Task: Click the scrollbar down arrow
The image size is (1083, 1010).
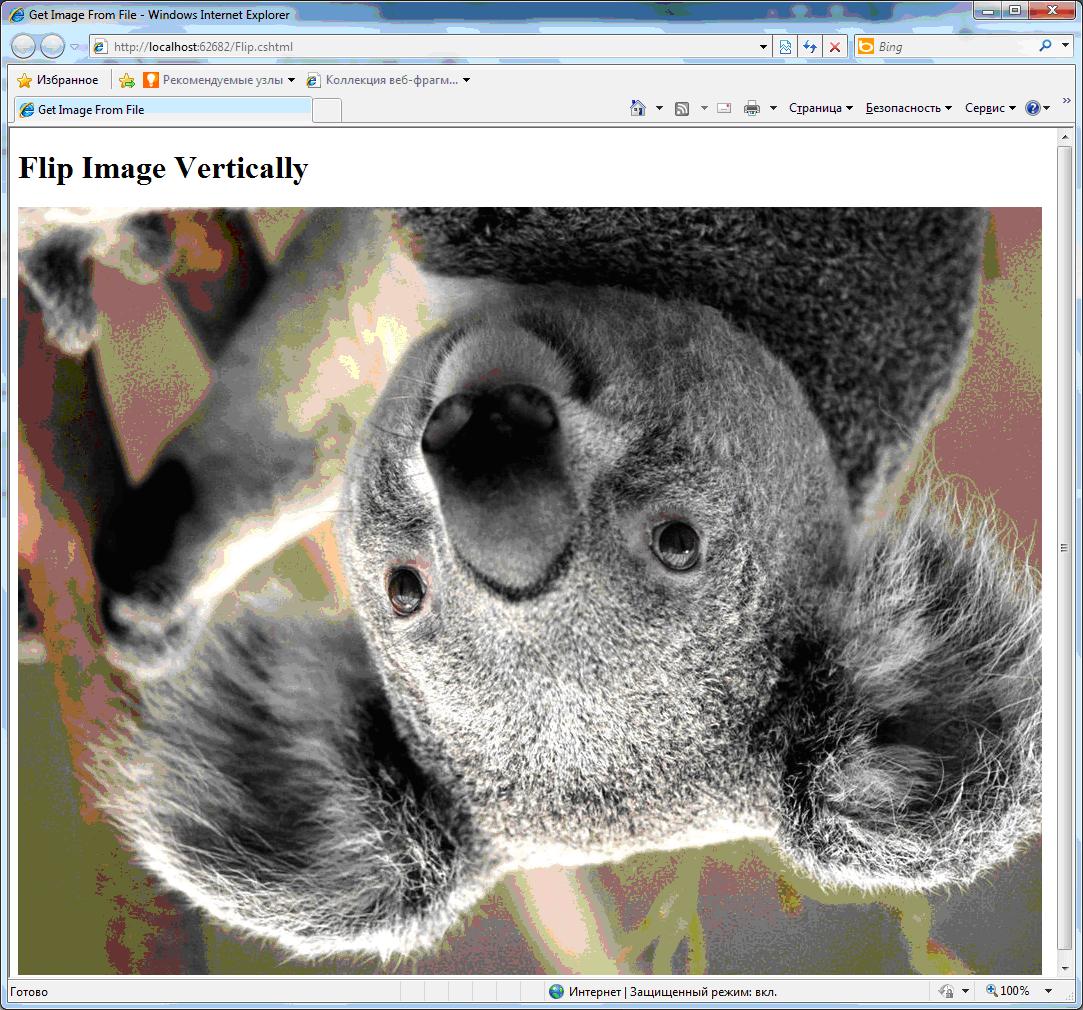Action: pyautogui.click(x=1064, y=968)
